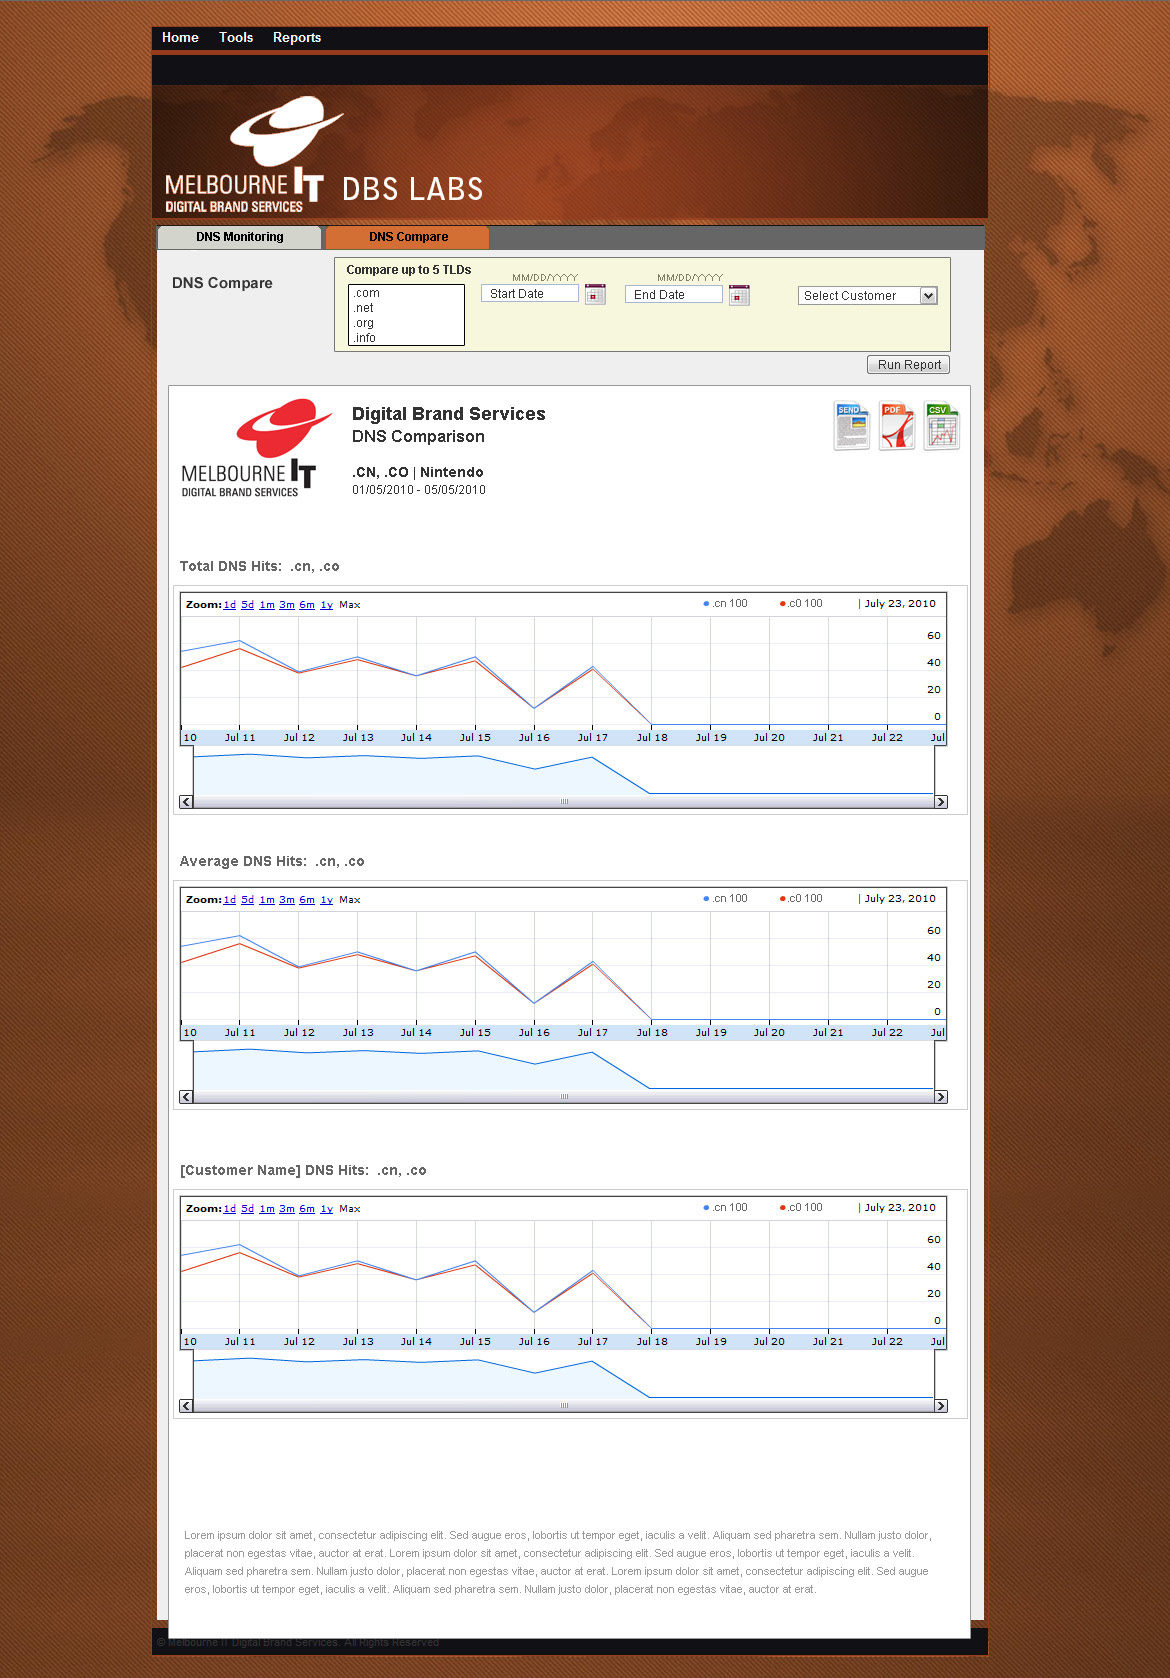Select .net in the TLD list

click(x=406, y=308)
